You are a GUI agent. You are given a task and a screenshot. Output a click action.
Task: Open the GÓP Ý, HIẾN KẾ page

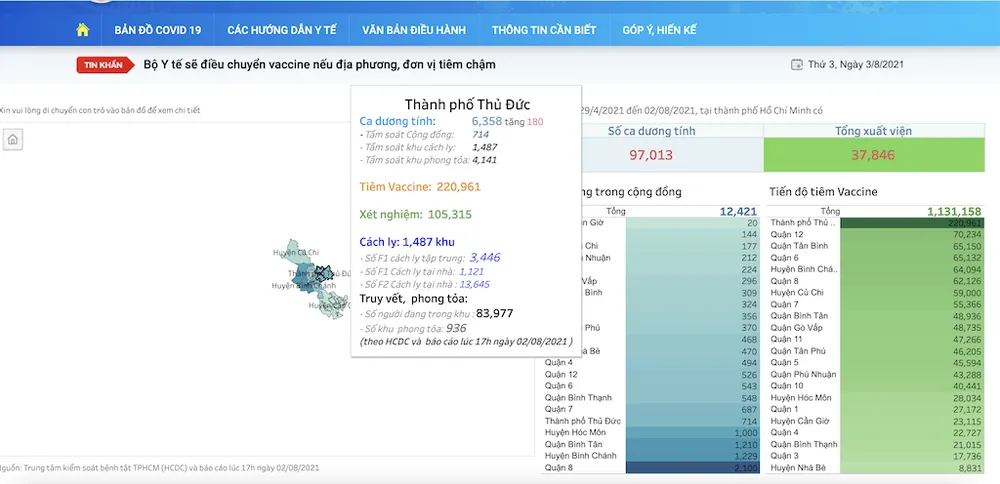coord(659,30)
